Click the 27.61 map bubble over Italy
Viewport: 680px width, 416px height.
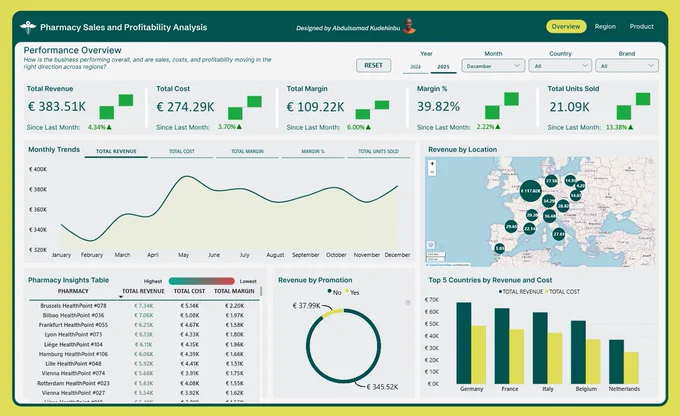click(x=559, y=234)
